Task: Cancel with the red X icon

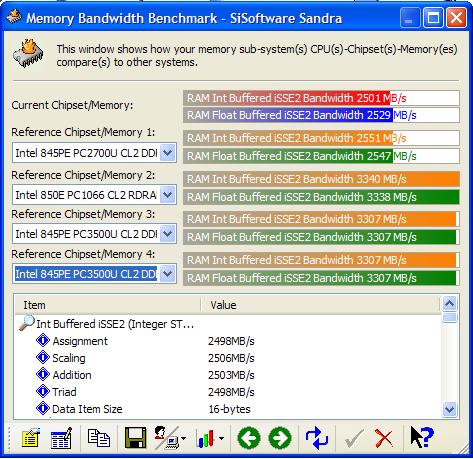Action: point(384,438)
